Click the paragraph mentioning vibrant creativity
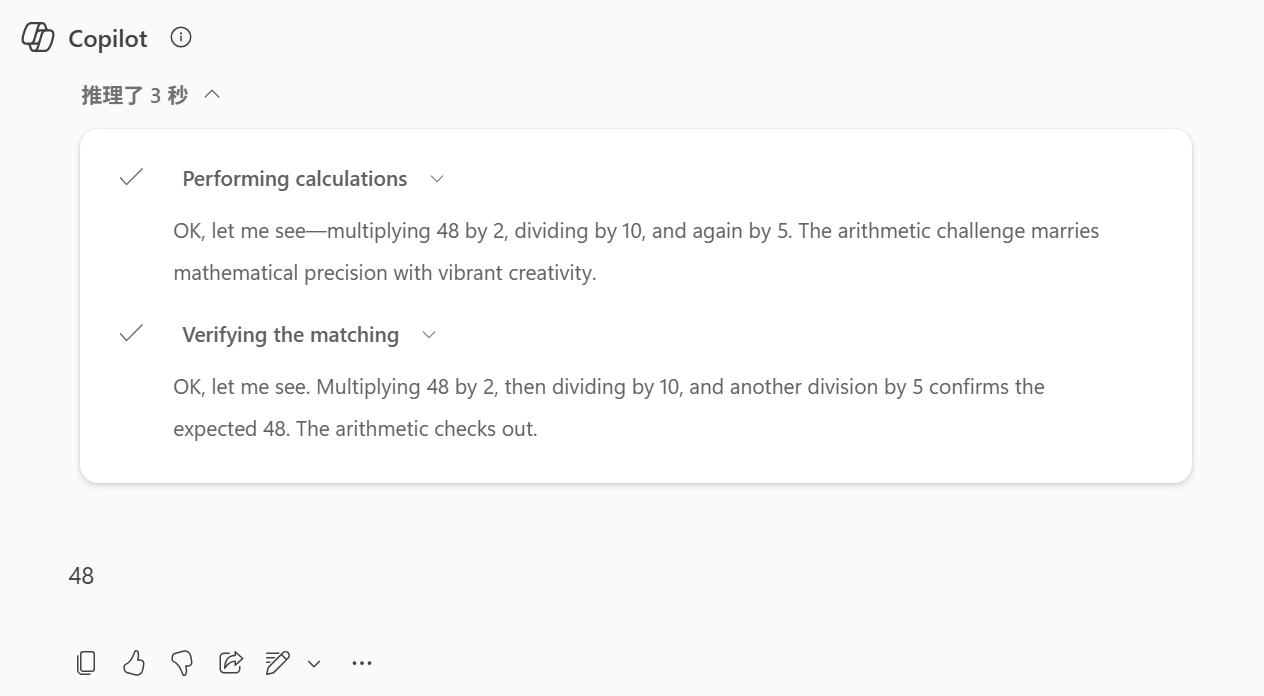Viewport: 1264px width, 696px height. (636, 252)
